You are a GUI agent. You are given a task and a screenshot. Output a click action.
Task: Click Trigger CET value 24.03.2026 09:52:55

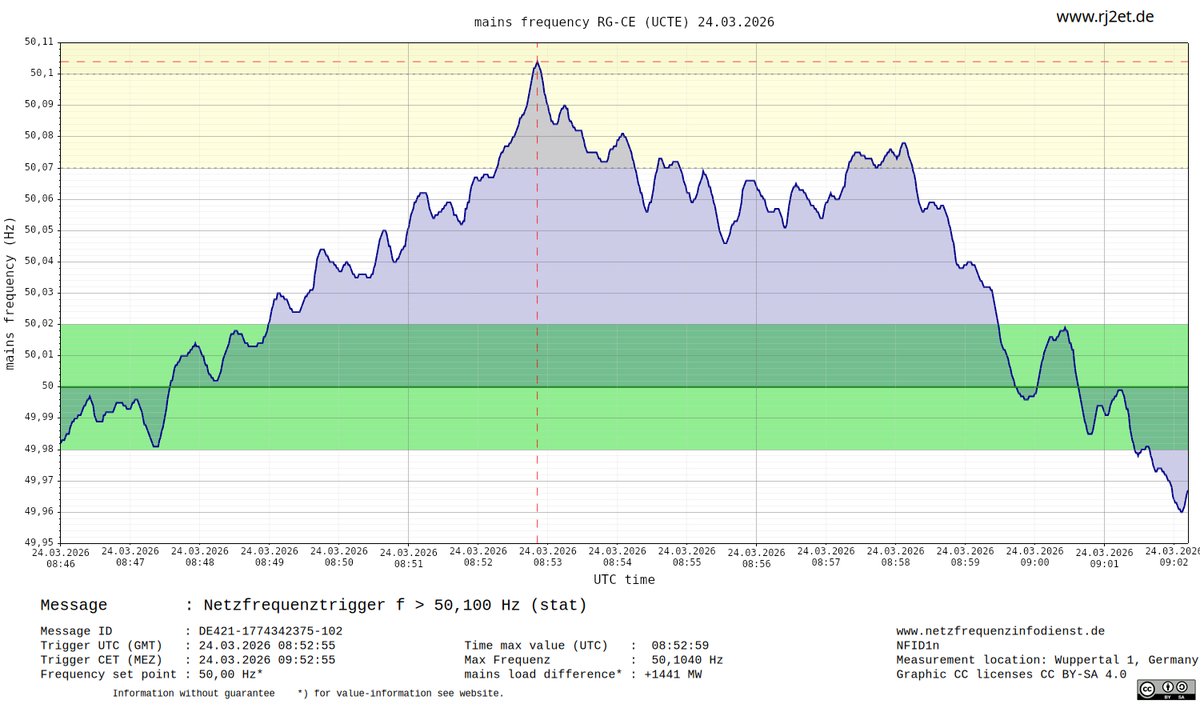tap(267, 660)
